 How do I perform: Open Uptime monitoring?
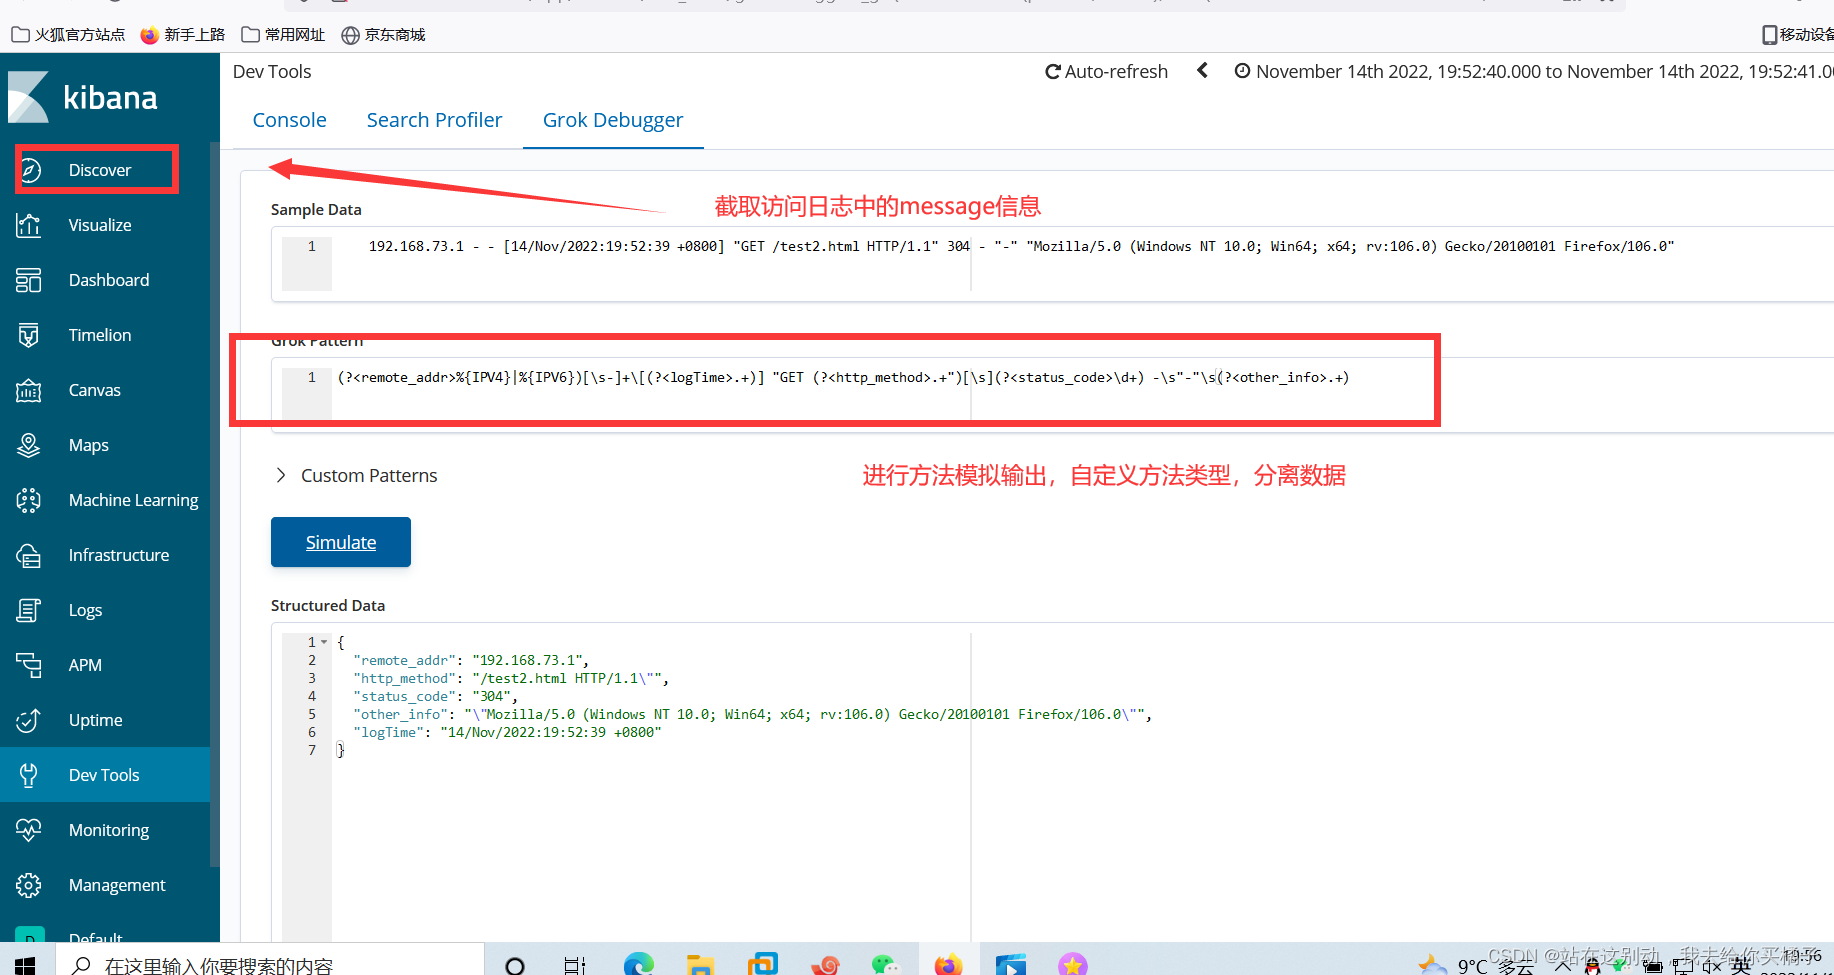95,719
